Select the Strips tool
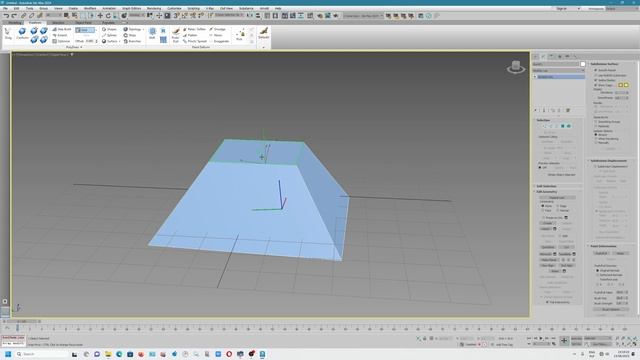 coord(130,35)
